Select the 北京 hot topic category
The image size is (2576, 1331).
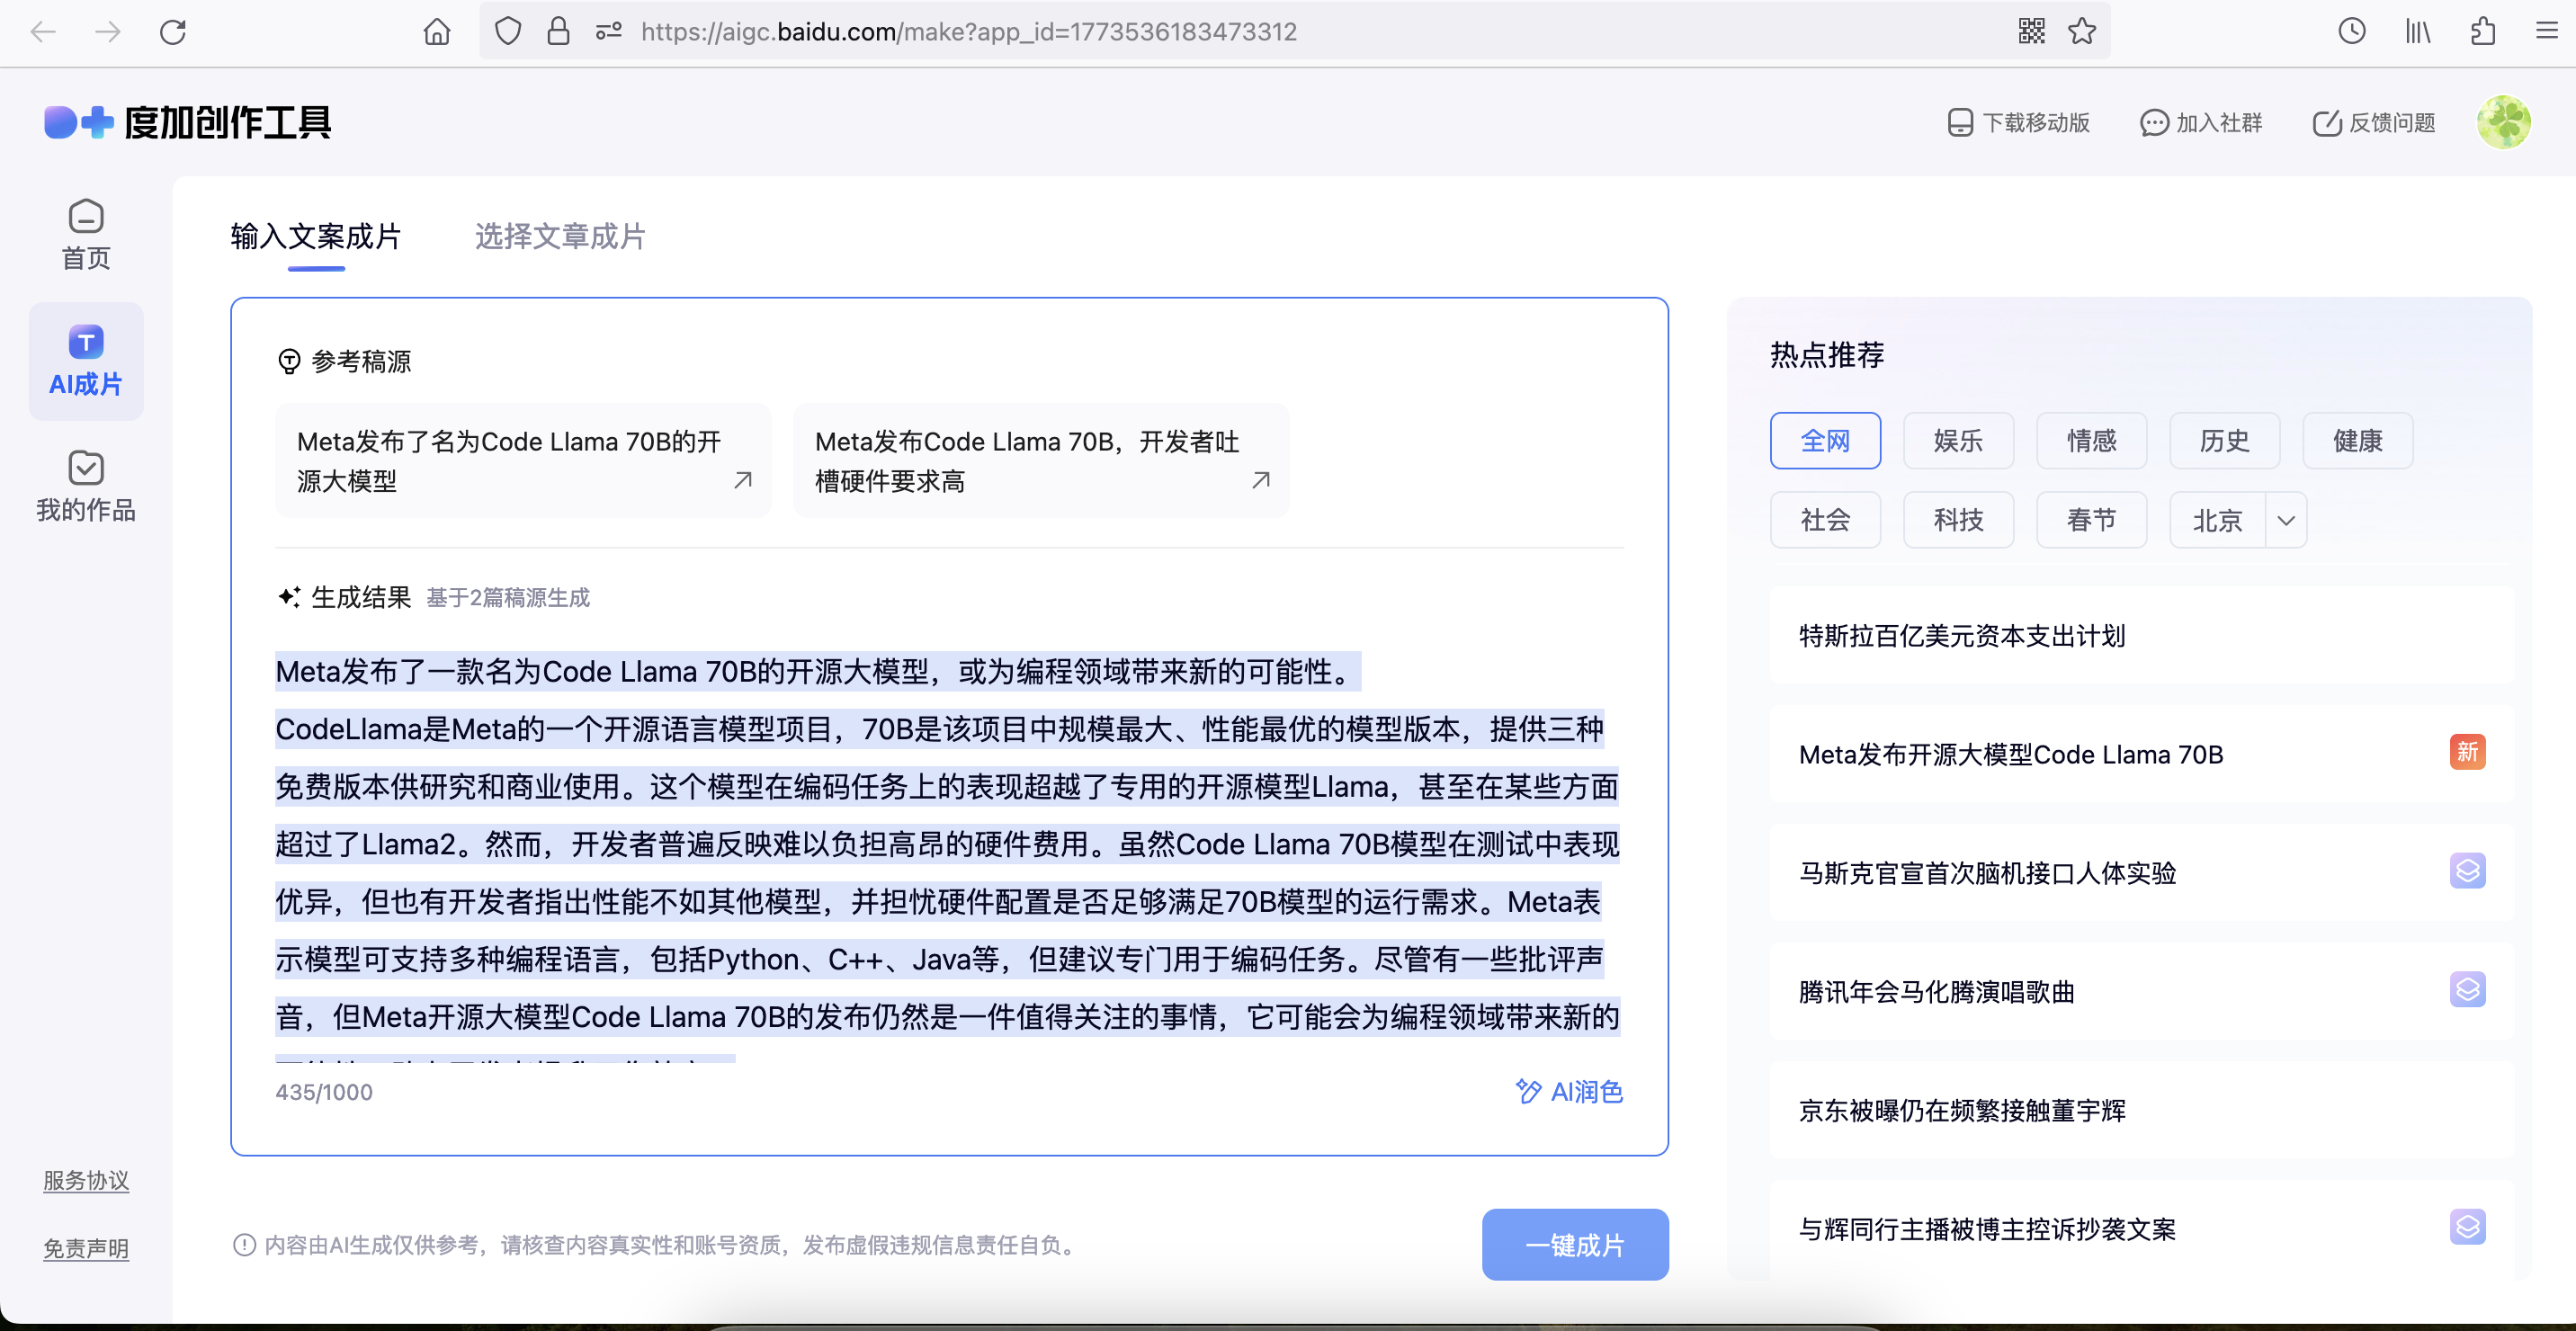[x=2217, y=520]
